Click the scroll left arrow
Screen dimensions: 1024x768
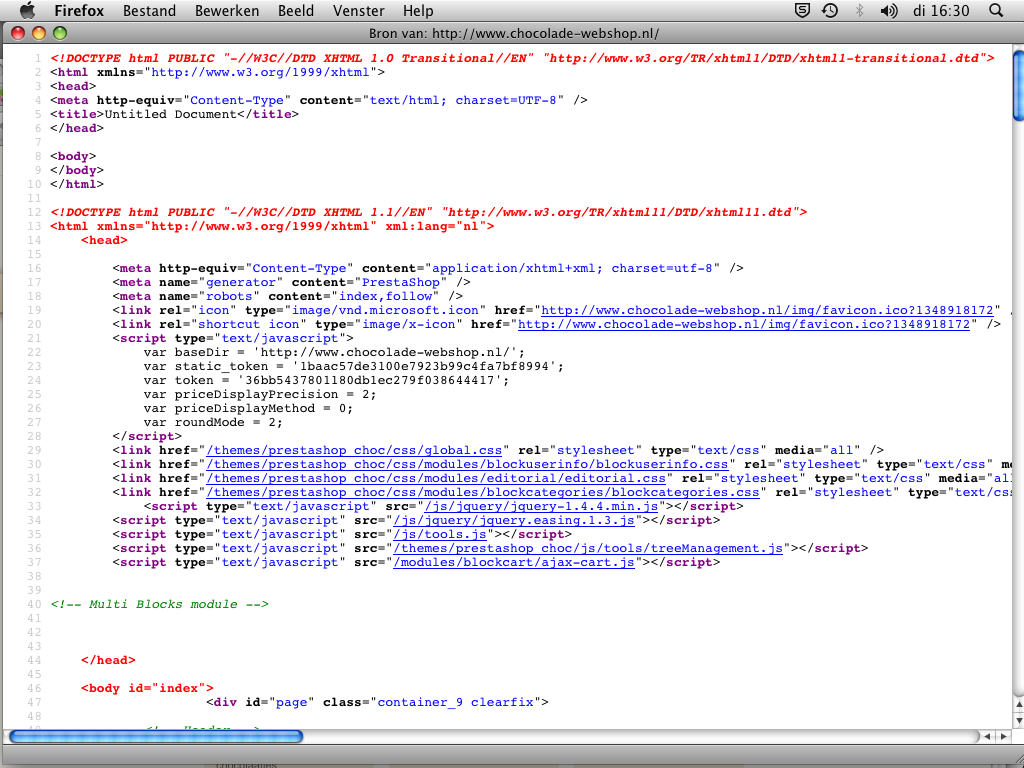click(987, 737)
